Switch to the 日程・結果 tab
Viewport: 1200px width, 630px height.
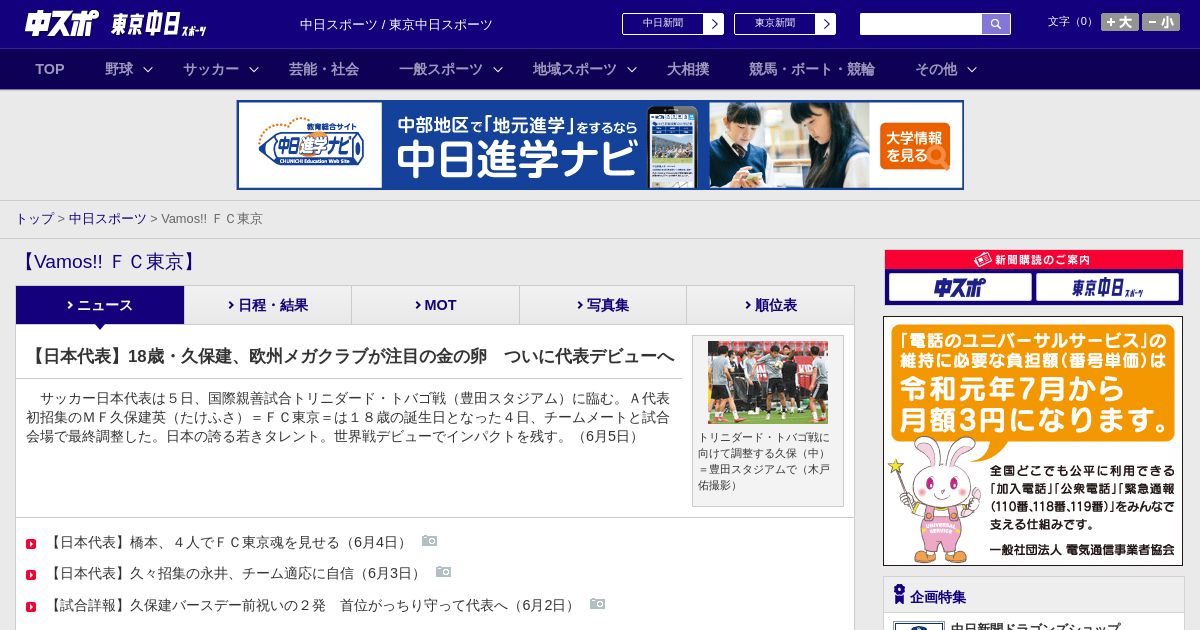point(268,305)
